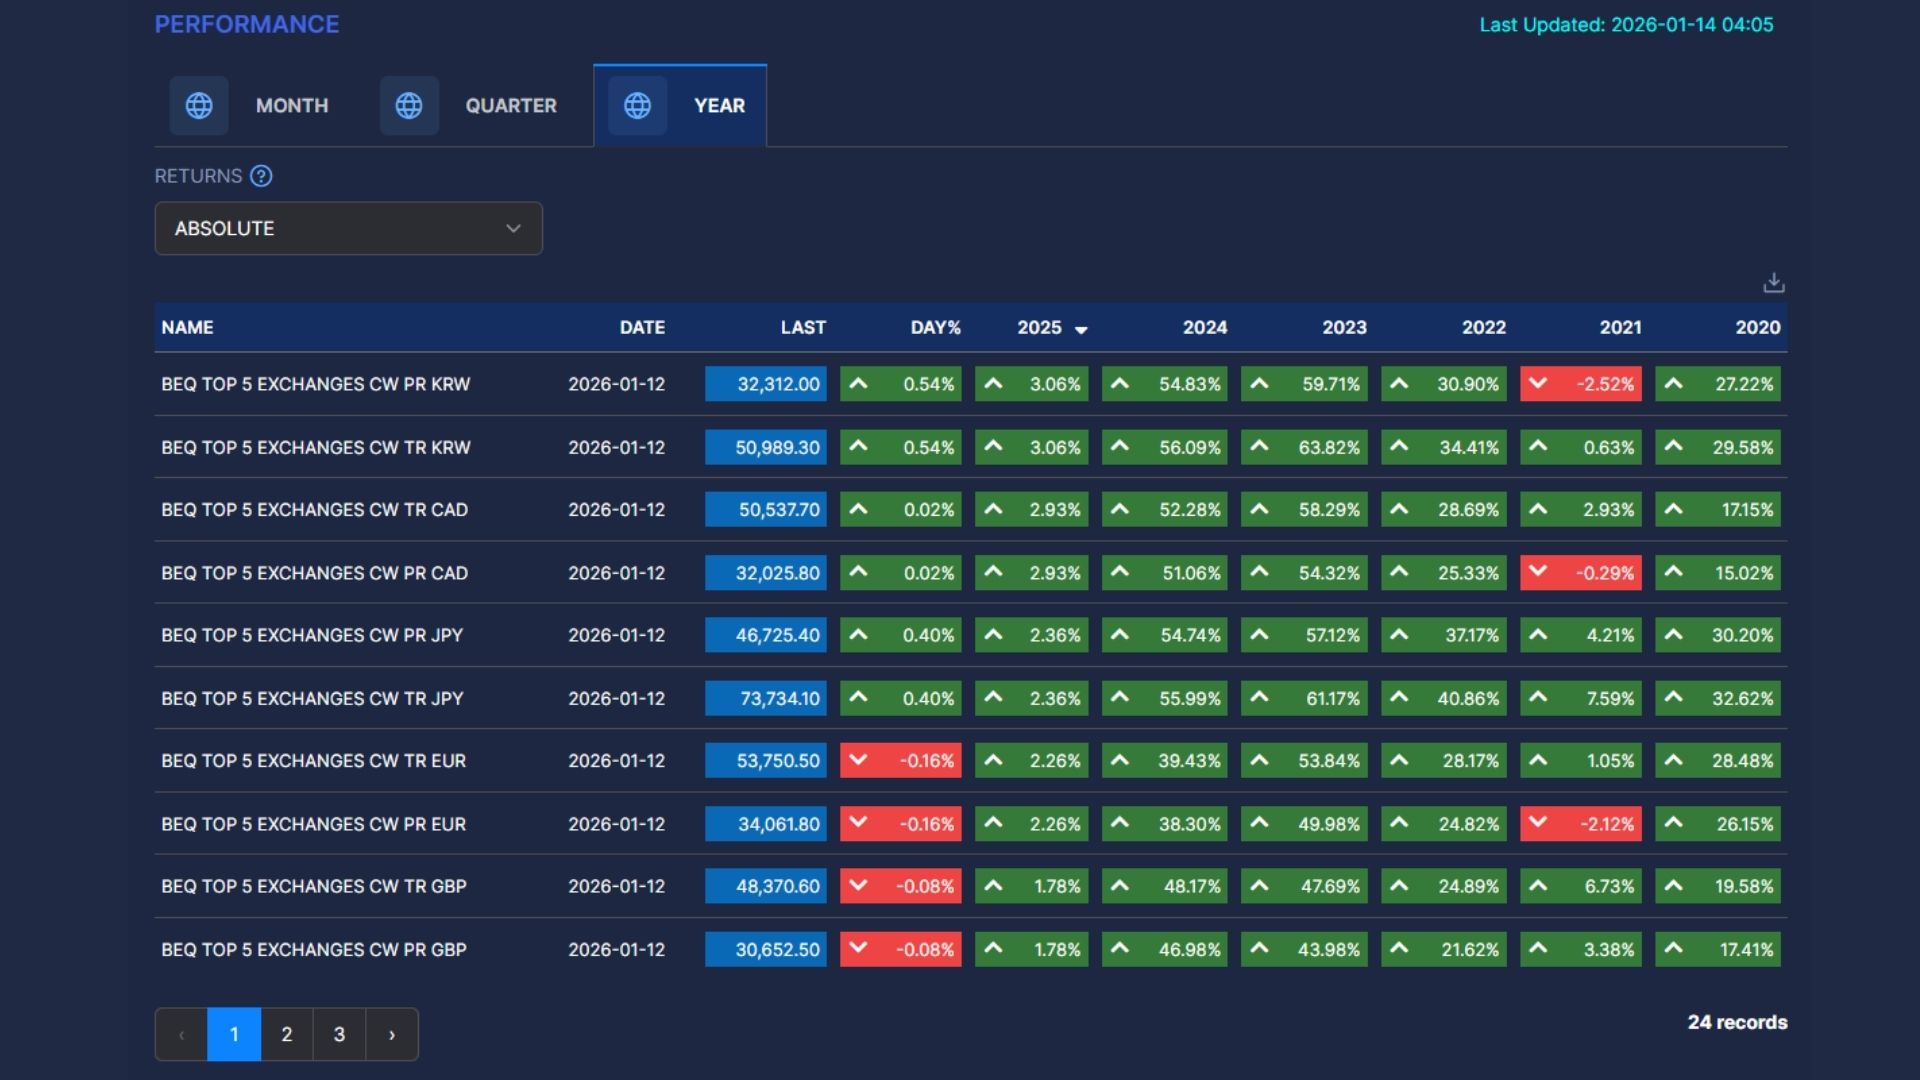Screen dimensions: 1920x1080
Task: Click the globe icon beside Quarter
Action: pyautogui.click(x=409, y=105)
